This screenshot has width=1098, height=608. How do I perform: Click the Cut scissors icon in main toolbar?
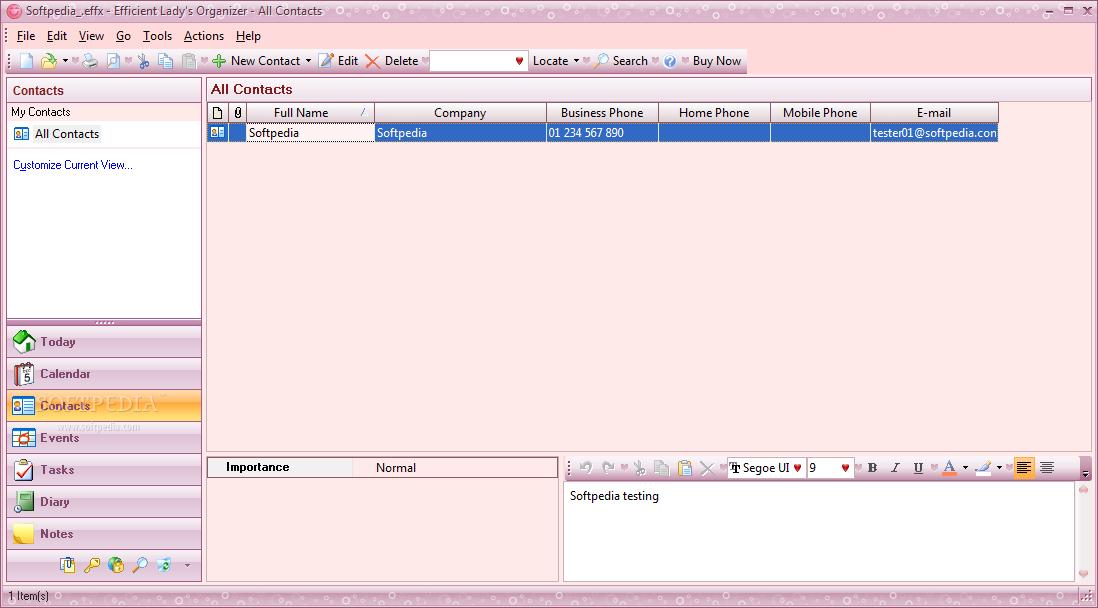(x=144, y=61)
